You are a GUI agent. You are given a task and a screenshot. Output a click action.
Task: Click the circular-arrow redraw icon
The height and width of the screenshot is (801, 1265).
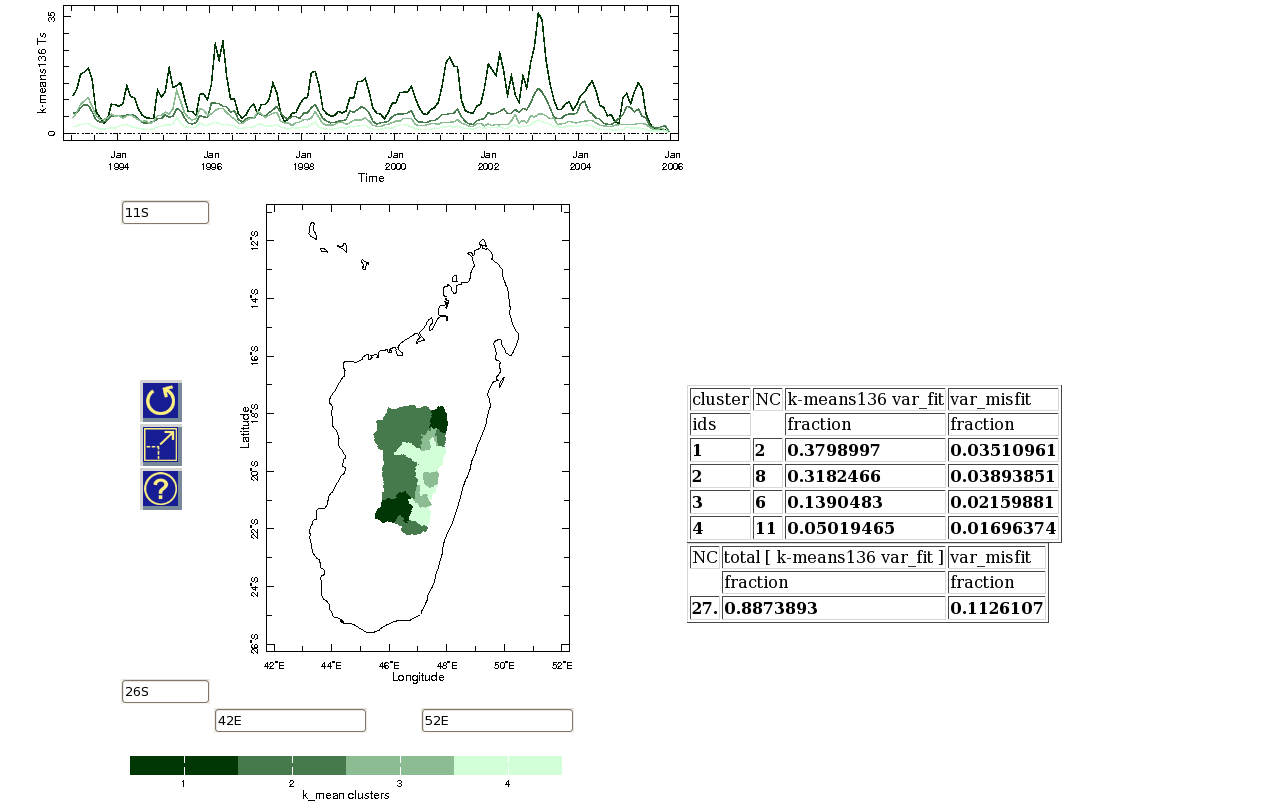click(161, 401)
